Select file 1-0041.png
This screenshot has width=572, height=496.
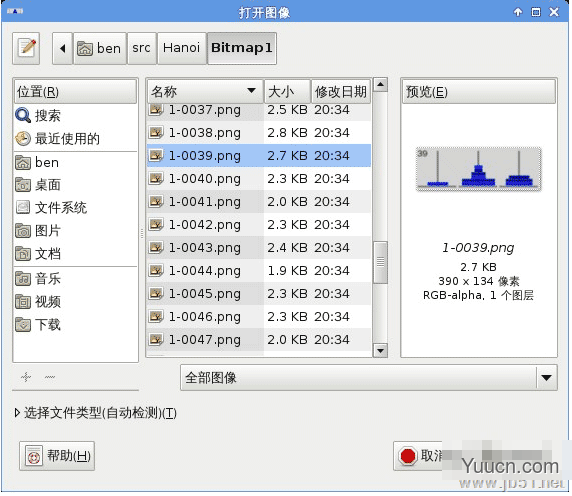(259, 202)
